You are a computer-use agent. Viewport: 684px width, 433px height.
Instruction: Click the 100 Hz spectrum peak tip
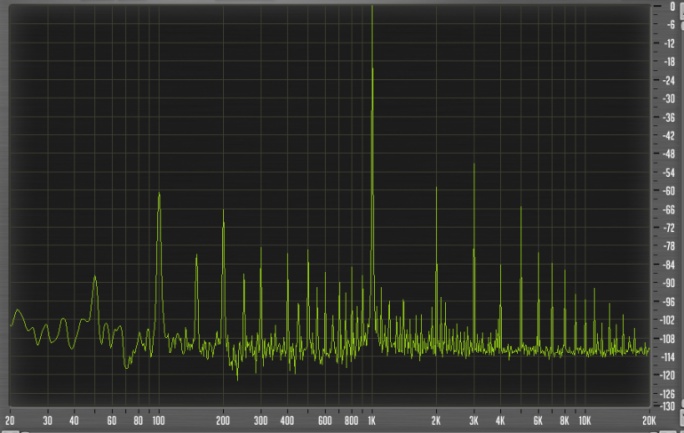point(159,194)
